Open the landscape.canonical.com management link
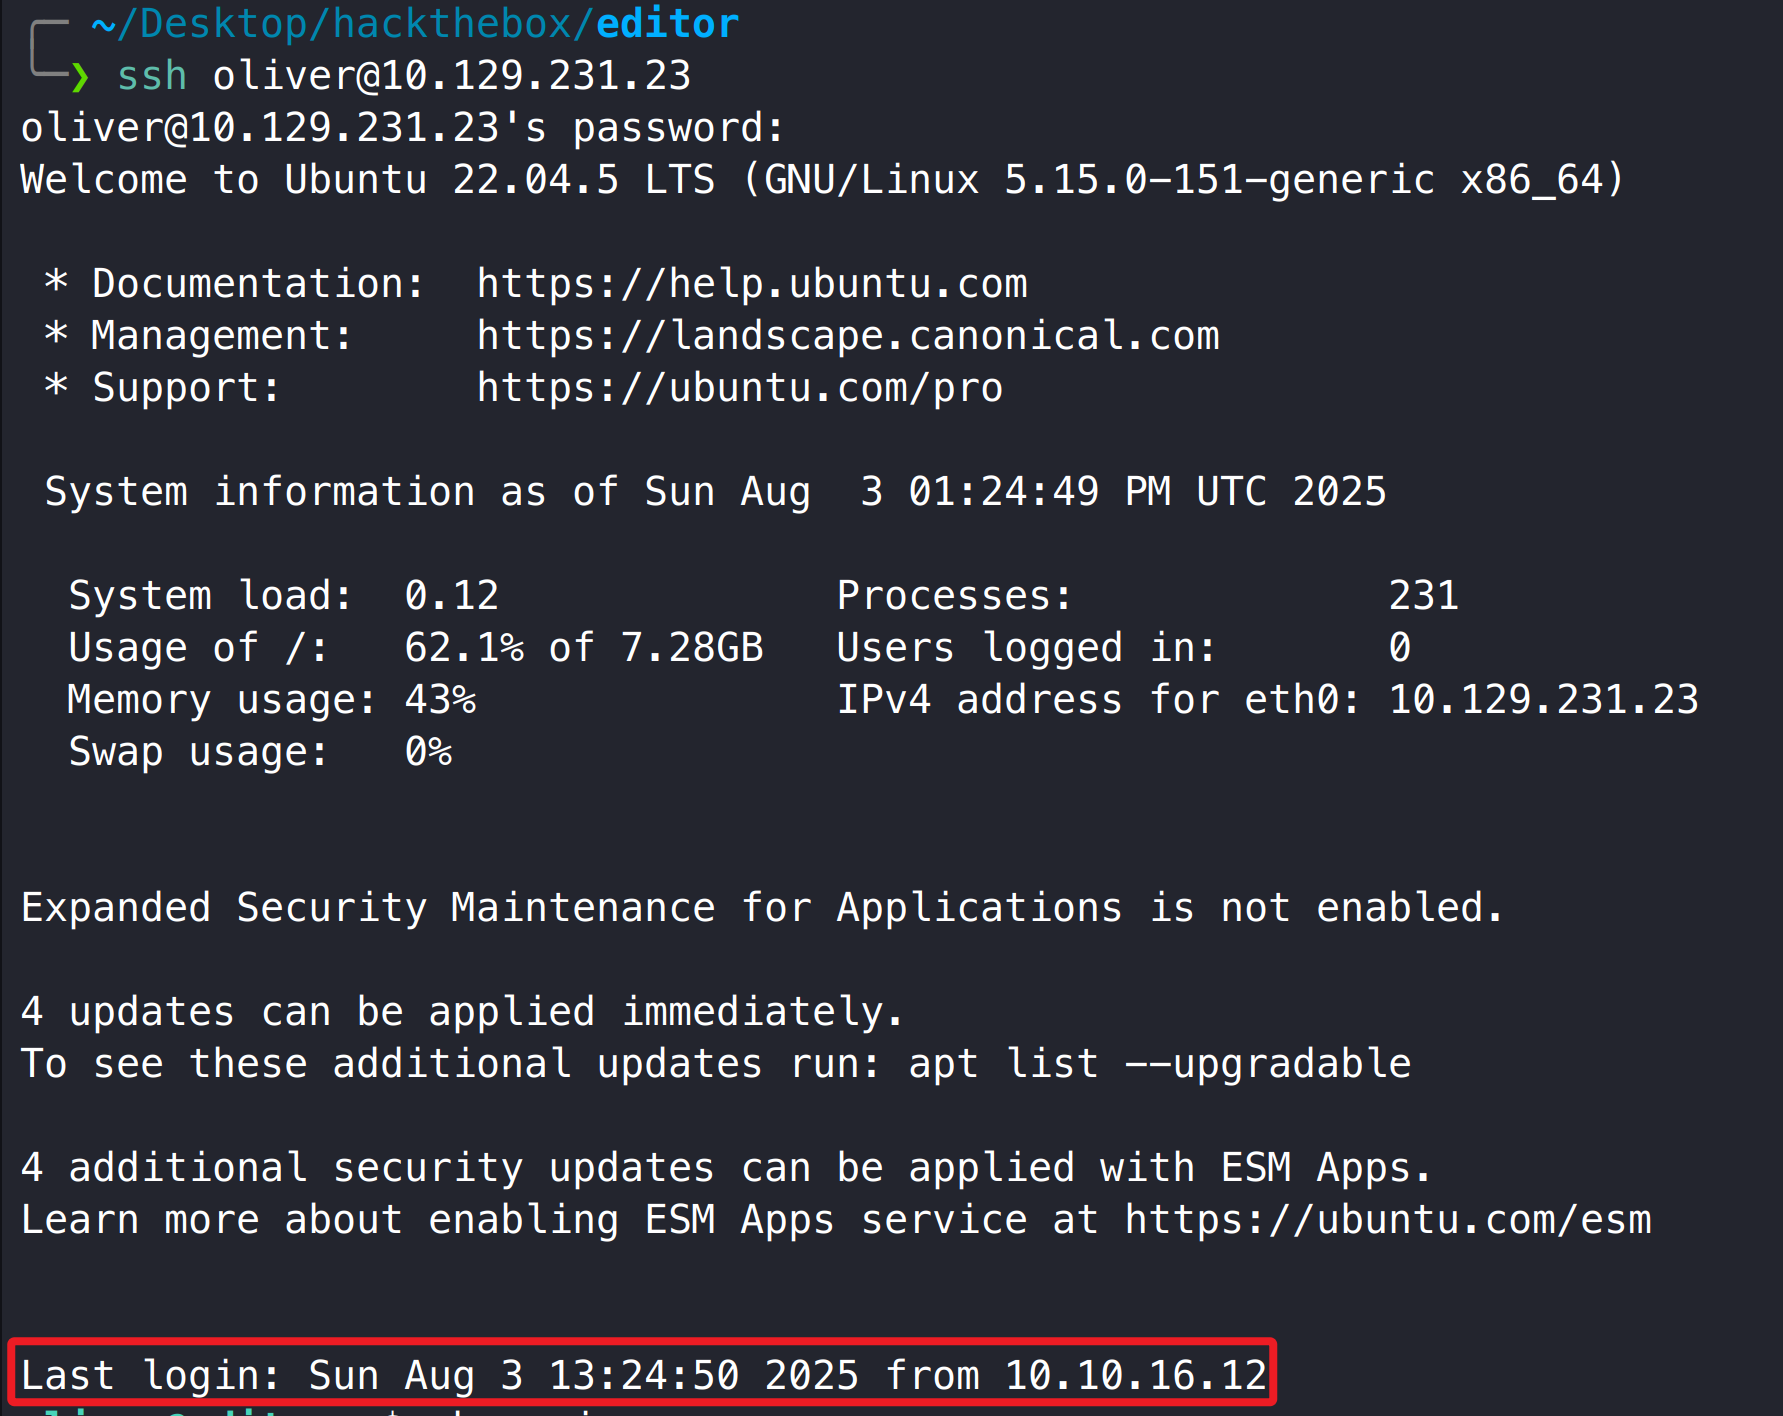1783x1416 pixels. [847, 336]
